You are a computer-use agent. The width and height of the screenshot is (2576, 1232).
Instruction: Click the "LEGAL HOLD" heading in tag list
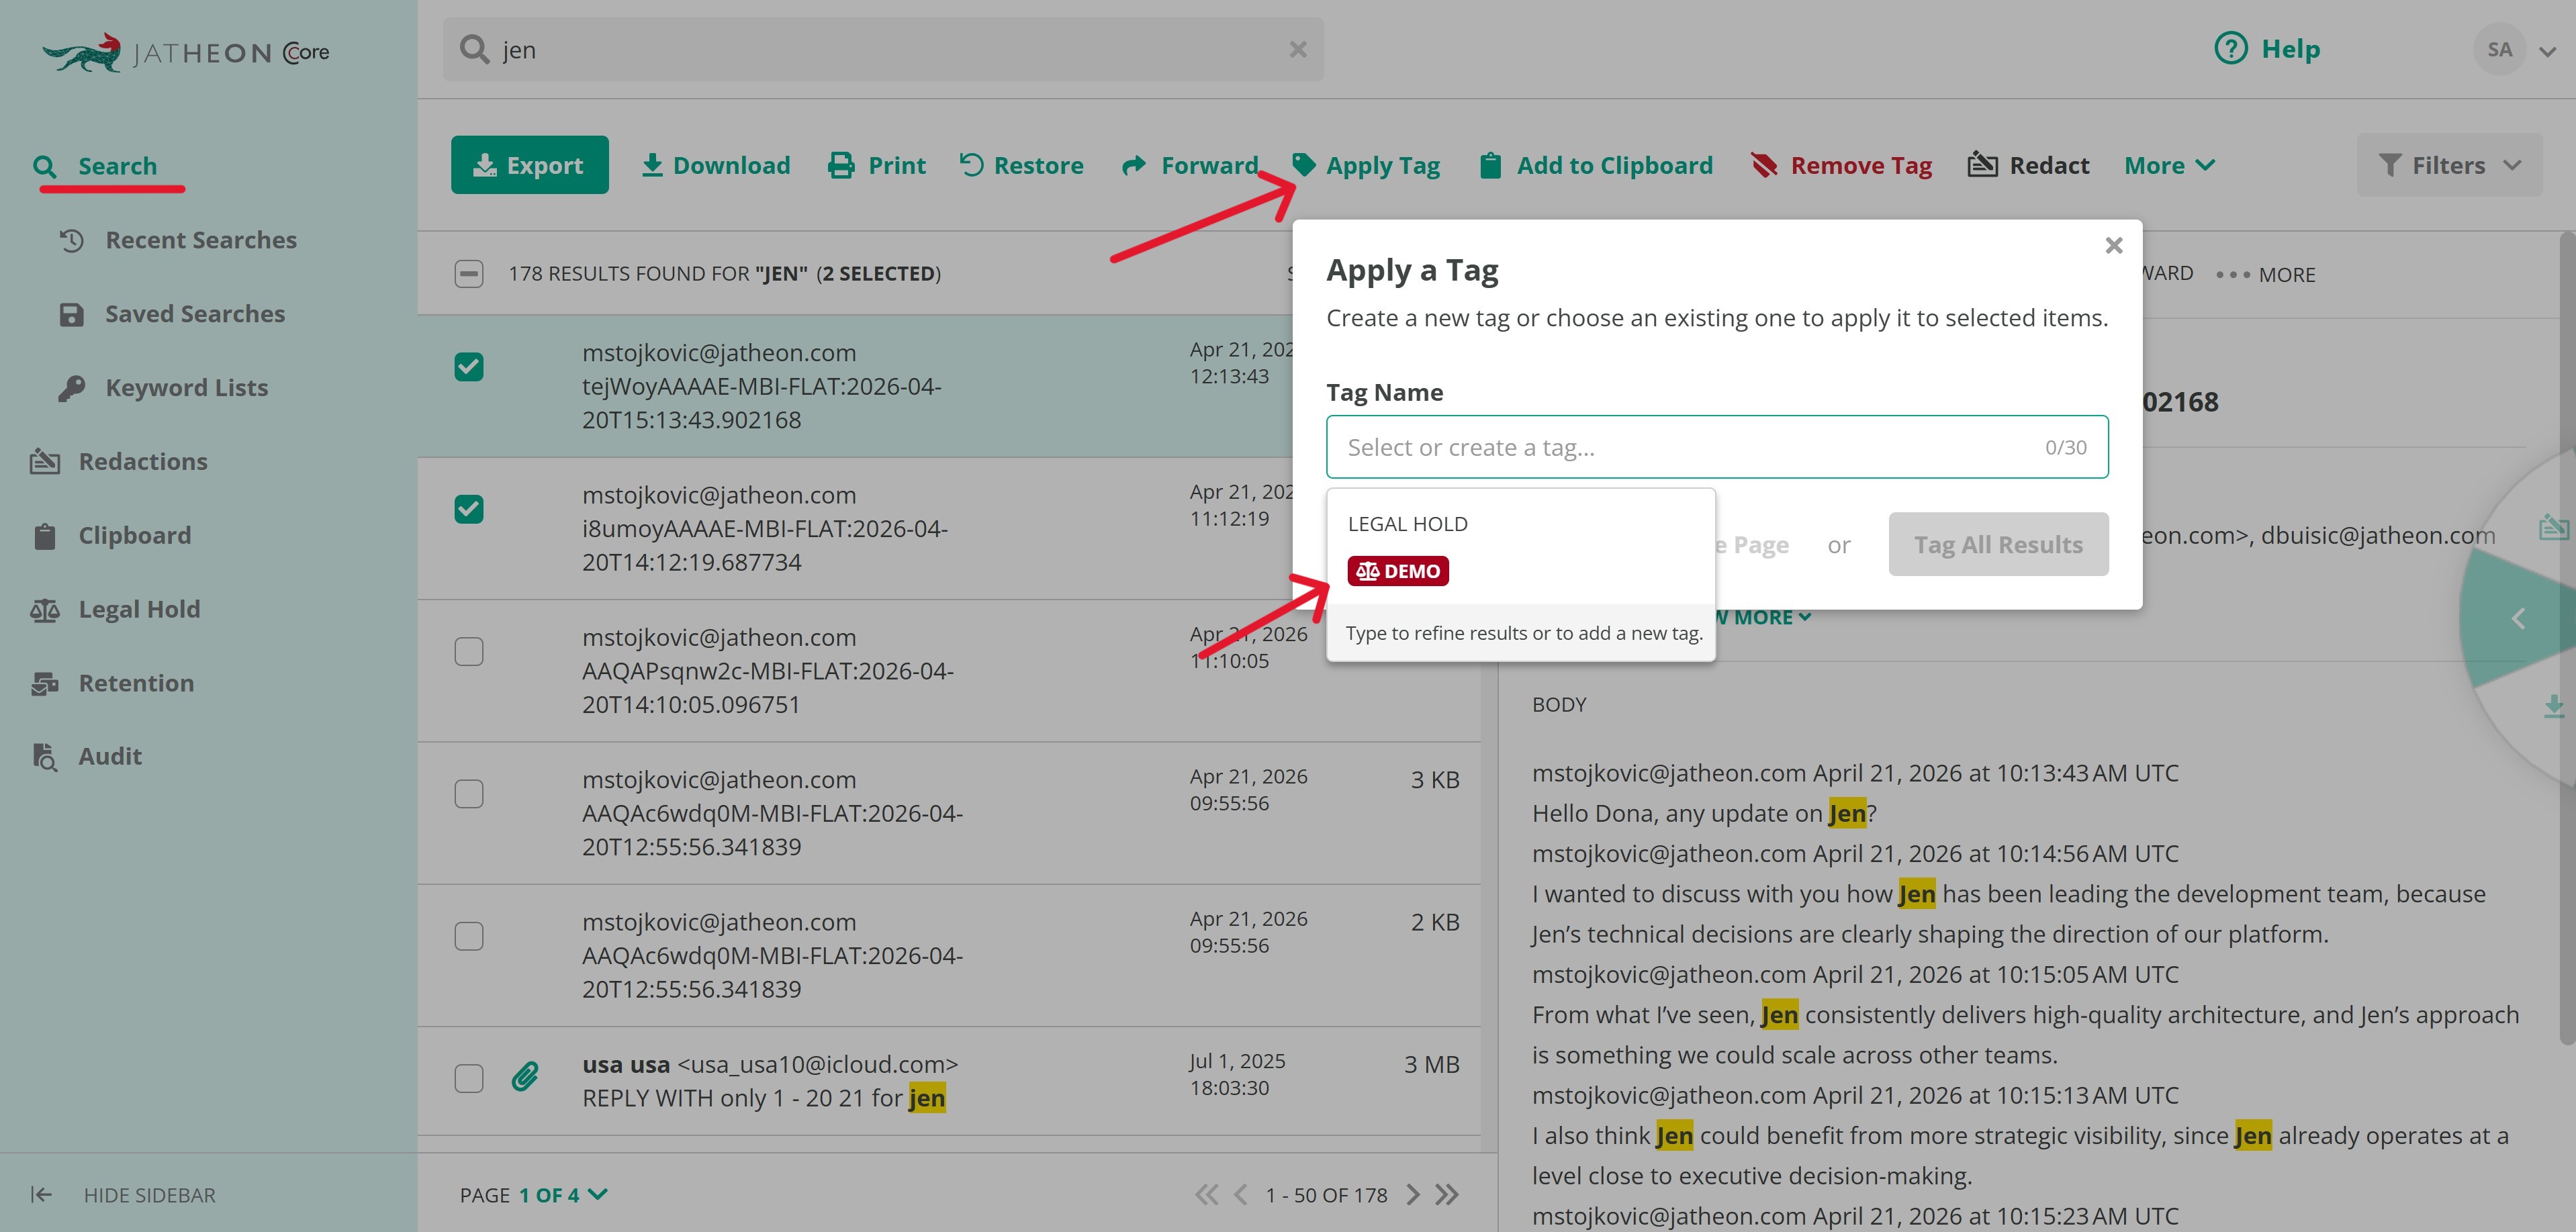click(x=1408, y=524)
